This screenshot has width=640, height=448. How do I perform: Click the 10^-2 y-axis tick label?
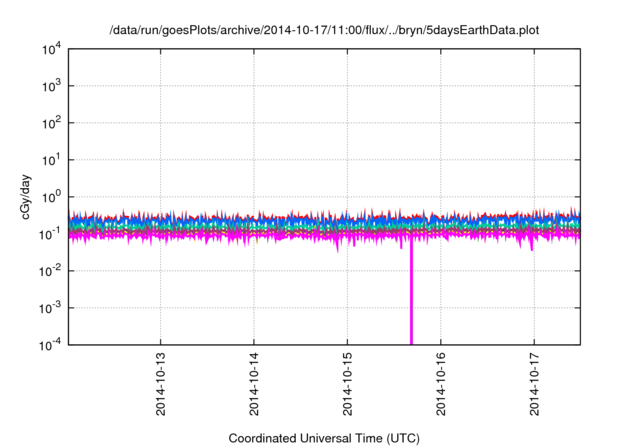pos(49,271)
